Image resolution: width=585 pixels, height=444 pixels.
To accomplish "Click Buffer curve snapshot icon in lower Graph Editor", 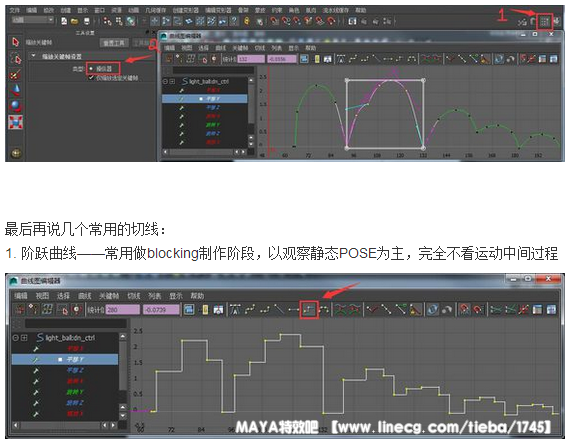I will pos(340,309).
